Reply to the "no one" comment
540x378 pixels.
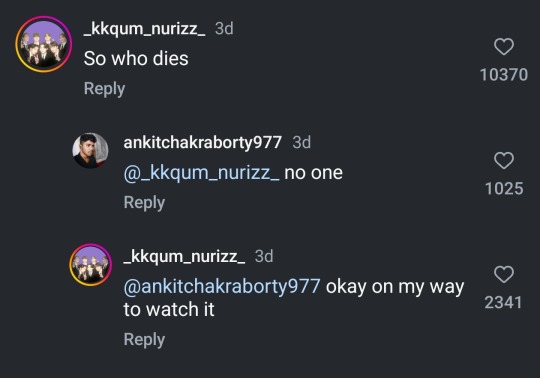pos(144,203)
